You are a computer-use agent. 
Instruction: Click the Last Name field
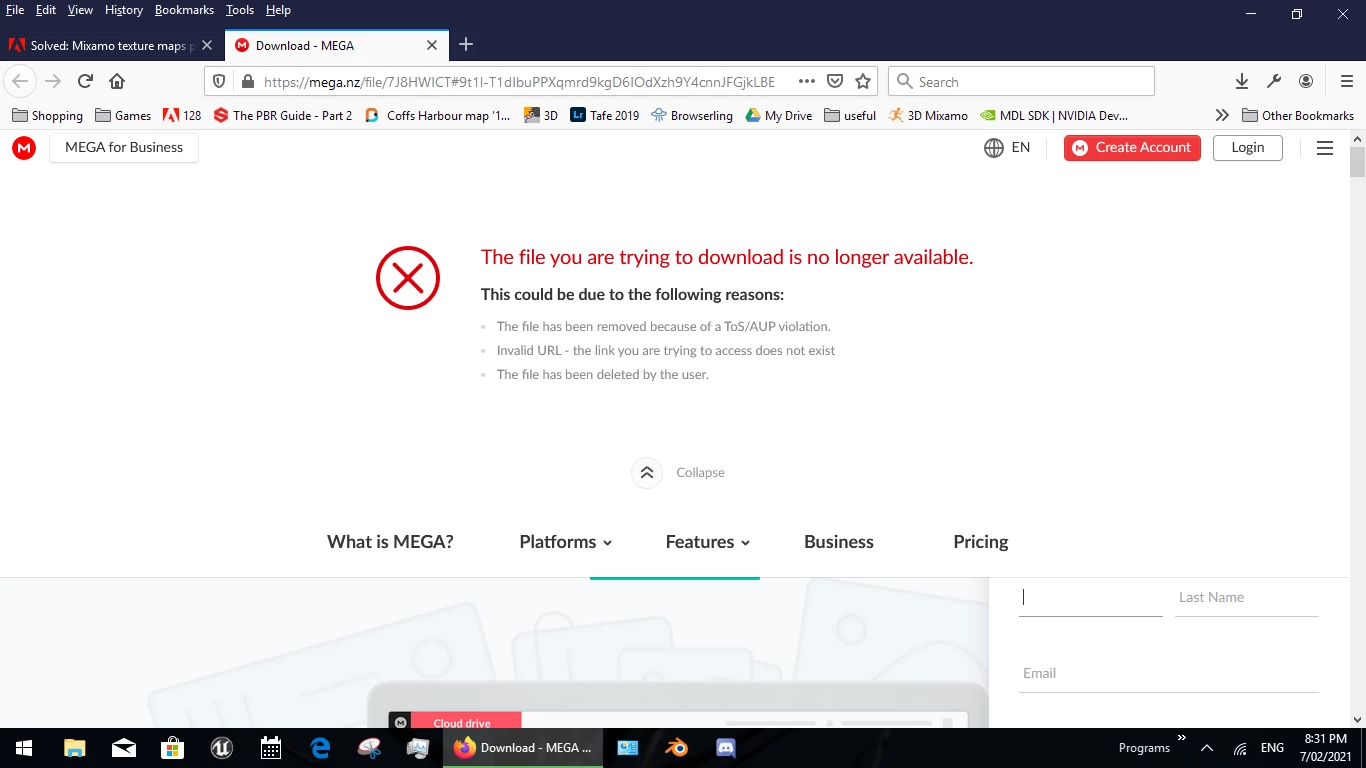1247,597
